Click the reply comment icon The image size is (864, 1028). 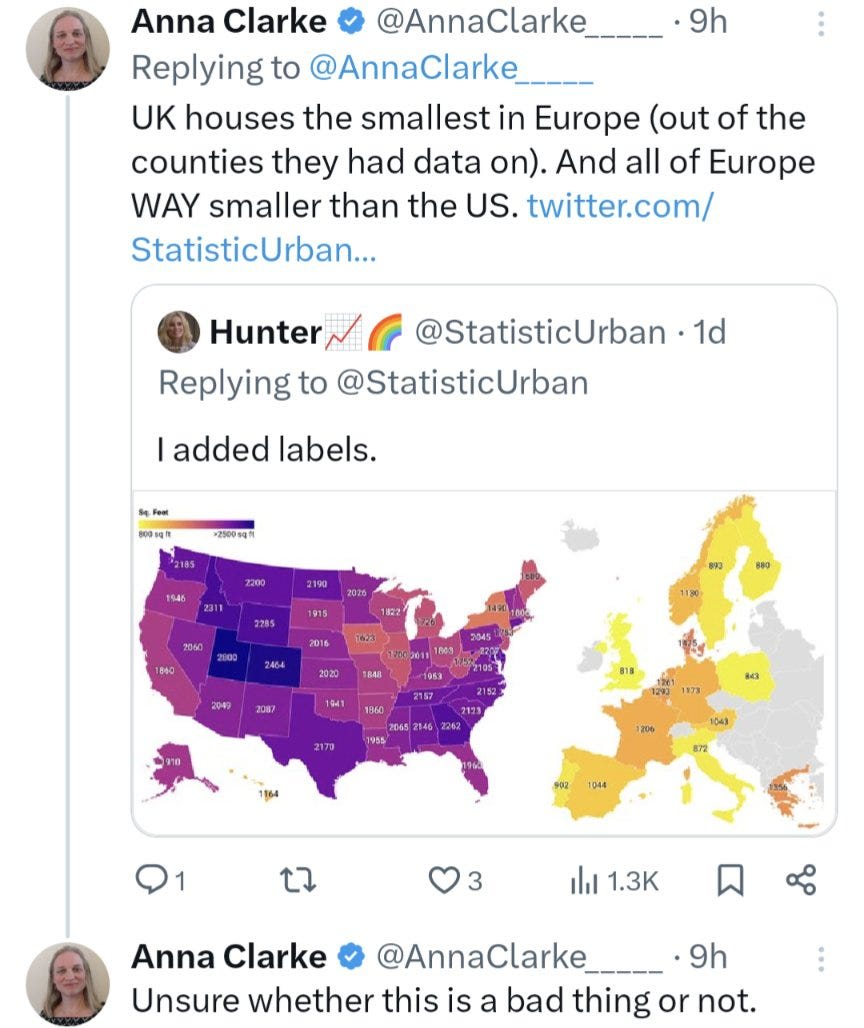click(149, 880)
